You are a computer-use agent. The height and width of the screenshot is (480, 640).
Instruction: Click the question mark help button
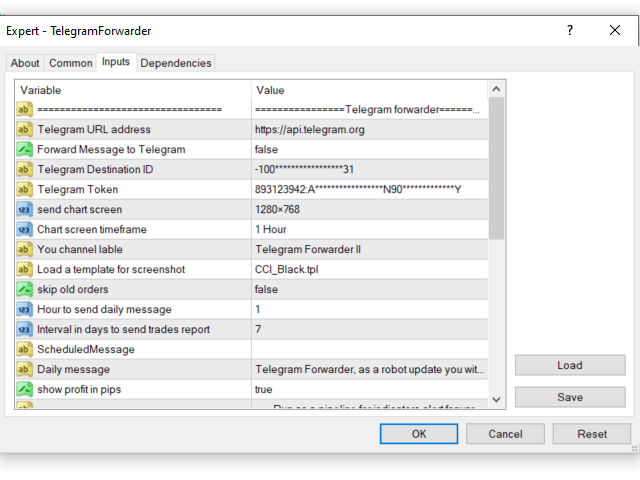click(570, 30)
